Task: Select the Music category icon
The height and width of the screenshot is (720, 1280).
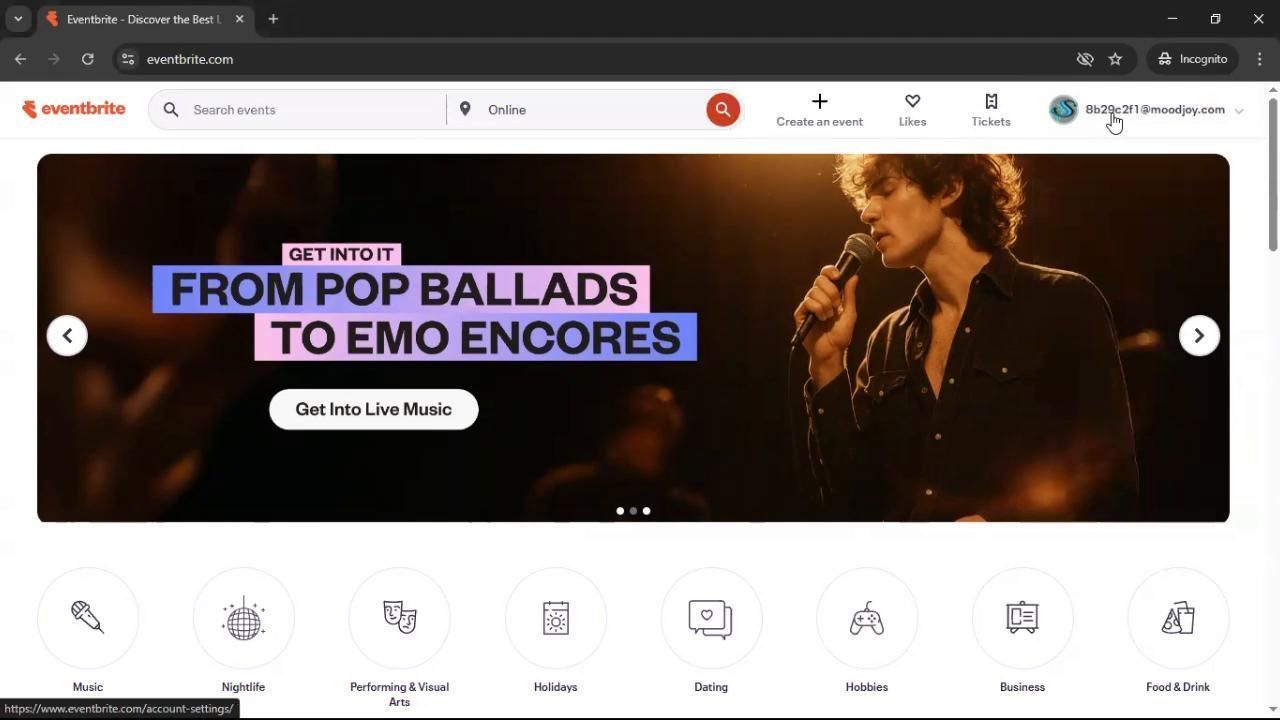Action: tap(87, 618)
